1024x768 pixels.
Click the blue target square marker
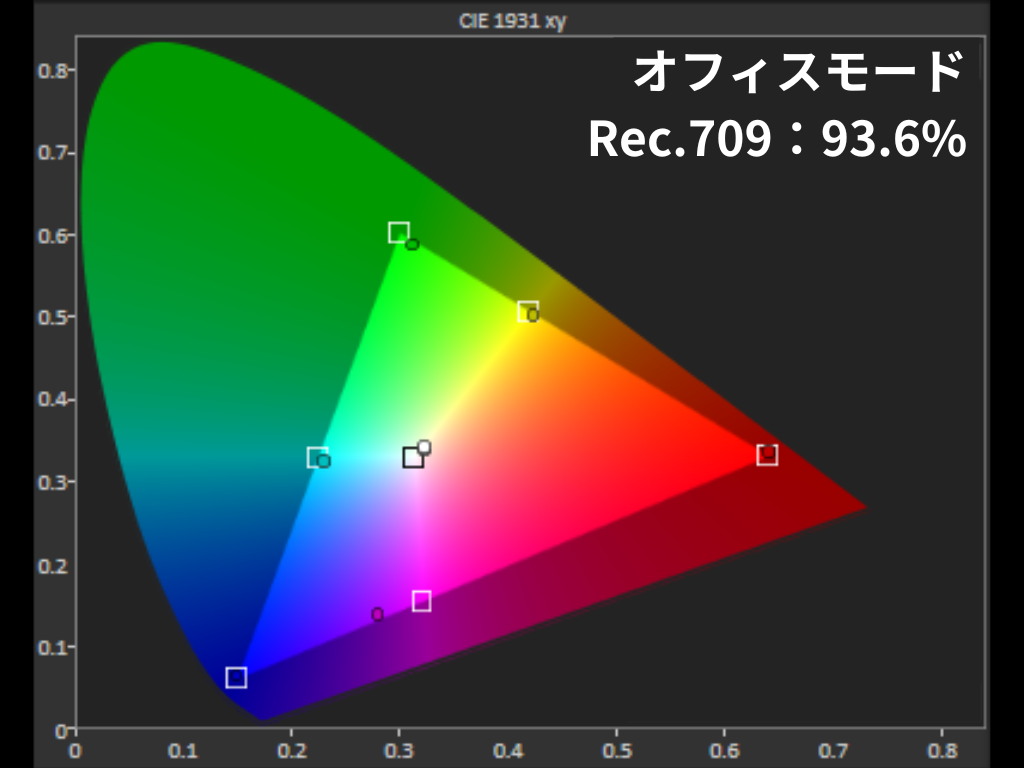tap(236, 678)
